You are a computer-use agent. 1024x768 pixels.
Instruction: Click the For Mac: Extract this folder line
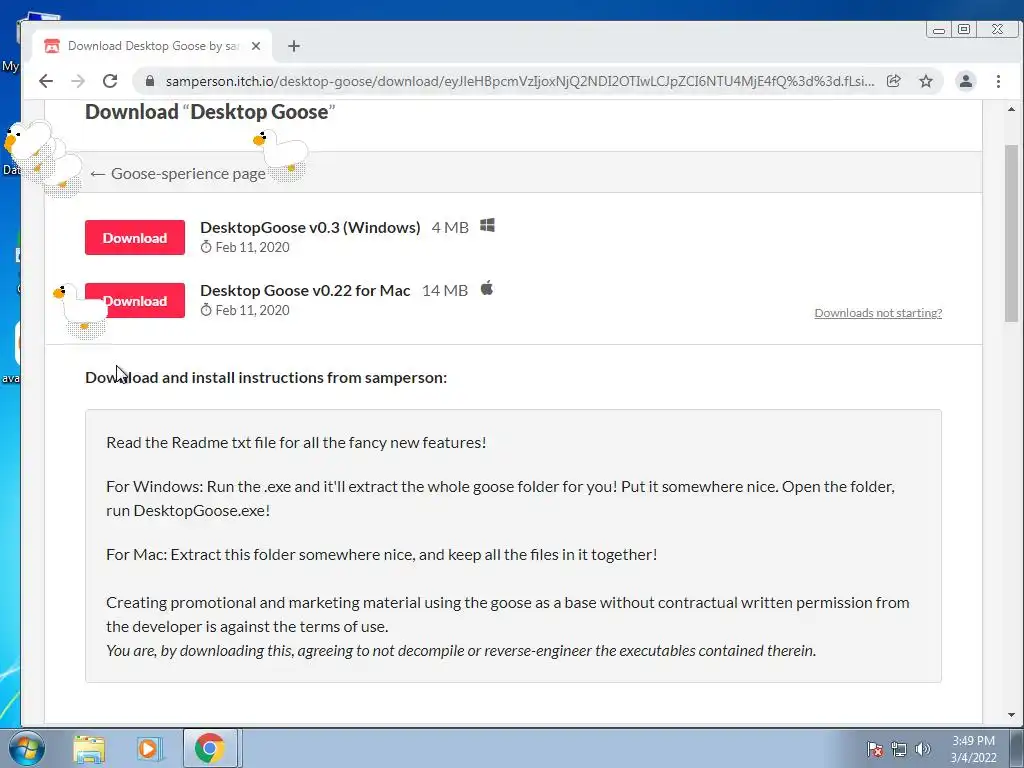click(x=381, y=554)
